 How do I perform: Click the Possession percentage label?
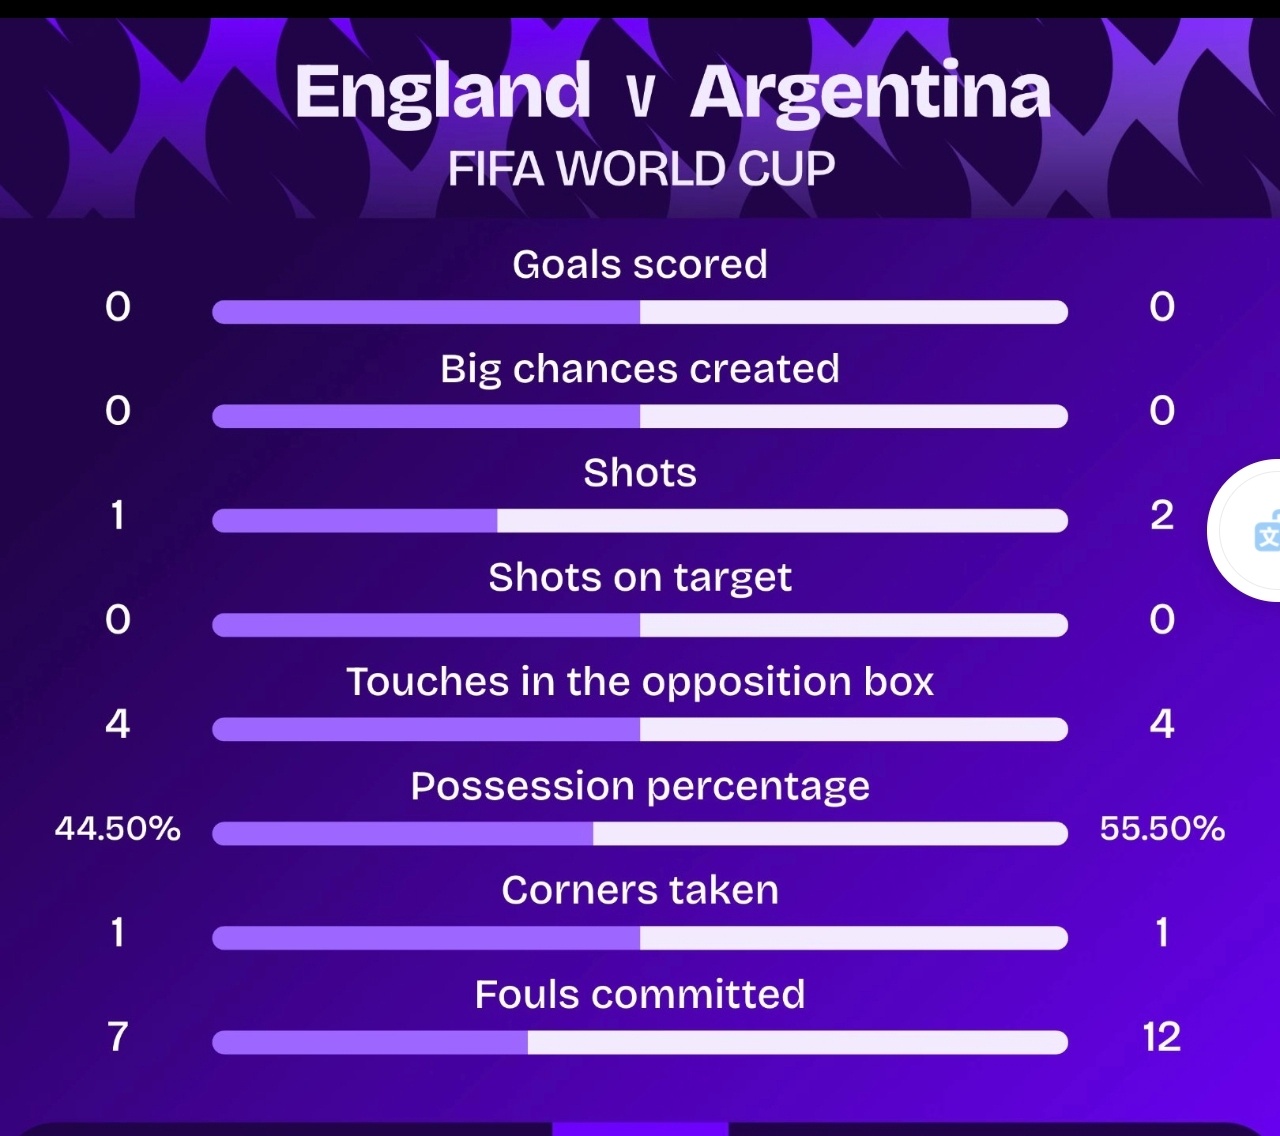tap(640, 787)
